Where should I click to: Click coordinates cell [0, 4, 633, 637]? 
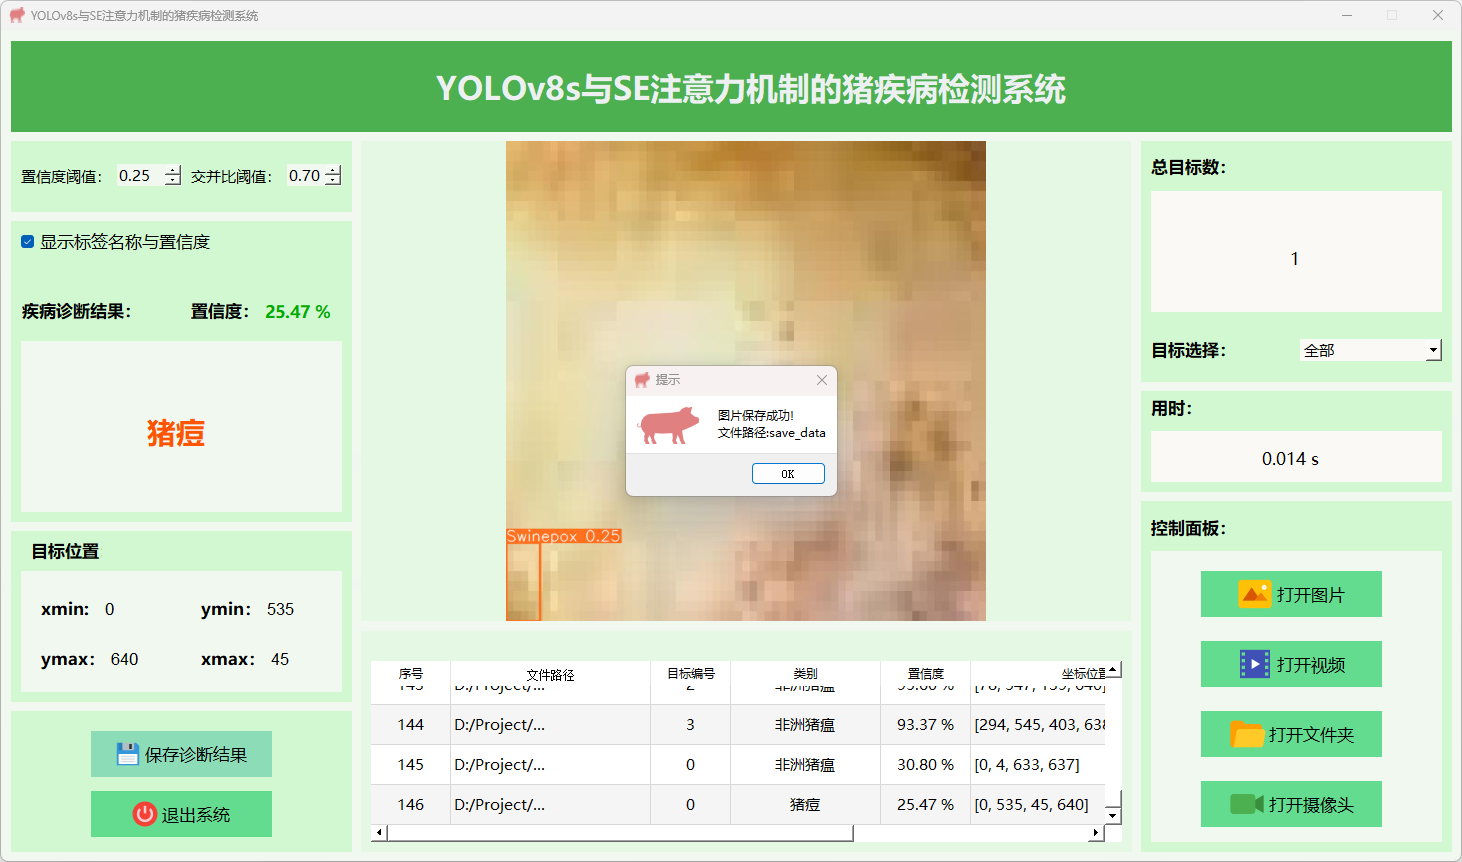pos(1038,764)
